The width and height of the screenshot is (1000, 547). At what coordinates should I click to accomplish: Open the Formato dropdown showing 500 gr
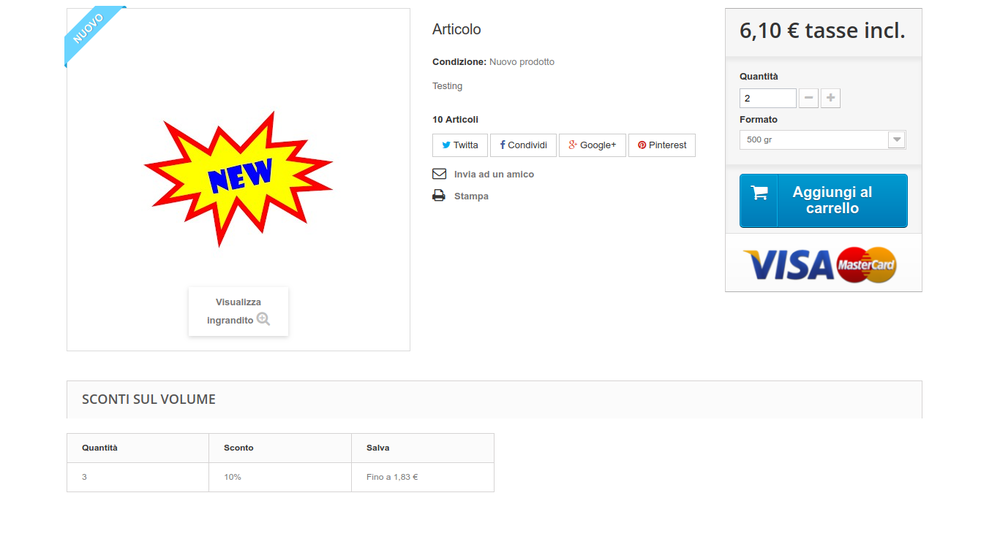(823, 140)
